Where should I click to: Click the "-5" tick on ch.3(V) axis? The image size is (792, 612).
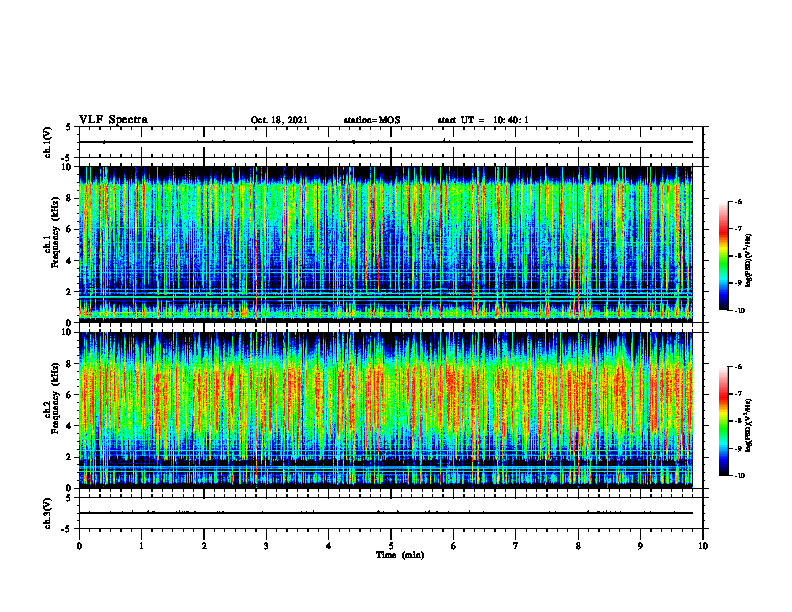click(x=68, y=529)
